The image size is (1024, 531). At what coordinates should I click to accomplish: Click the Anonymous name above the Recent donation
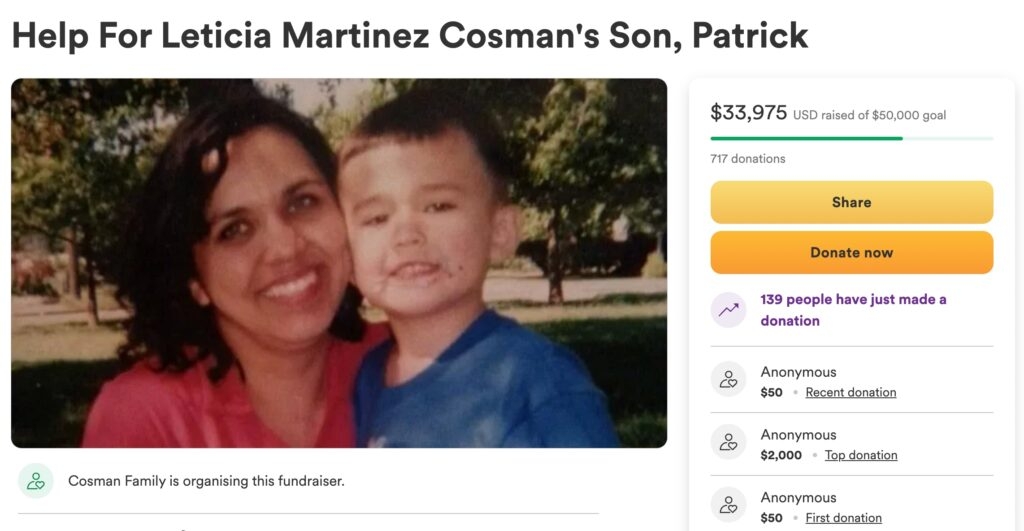[x=798, y=372]
